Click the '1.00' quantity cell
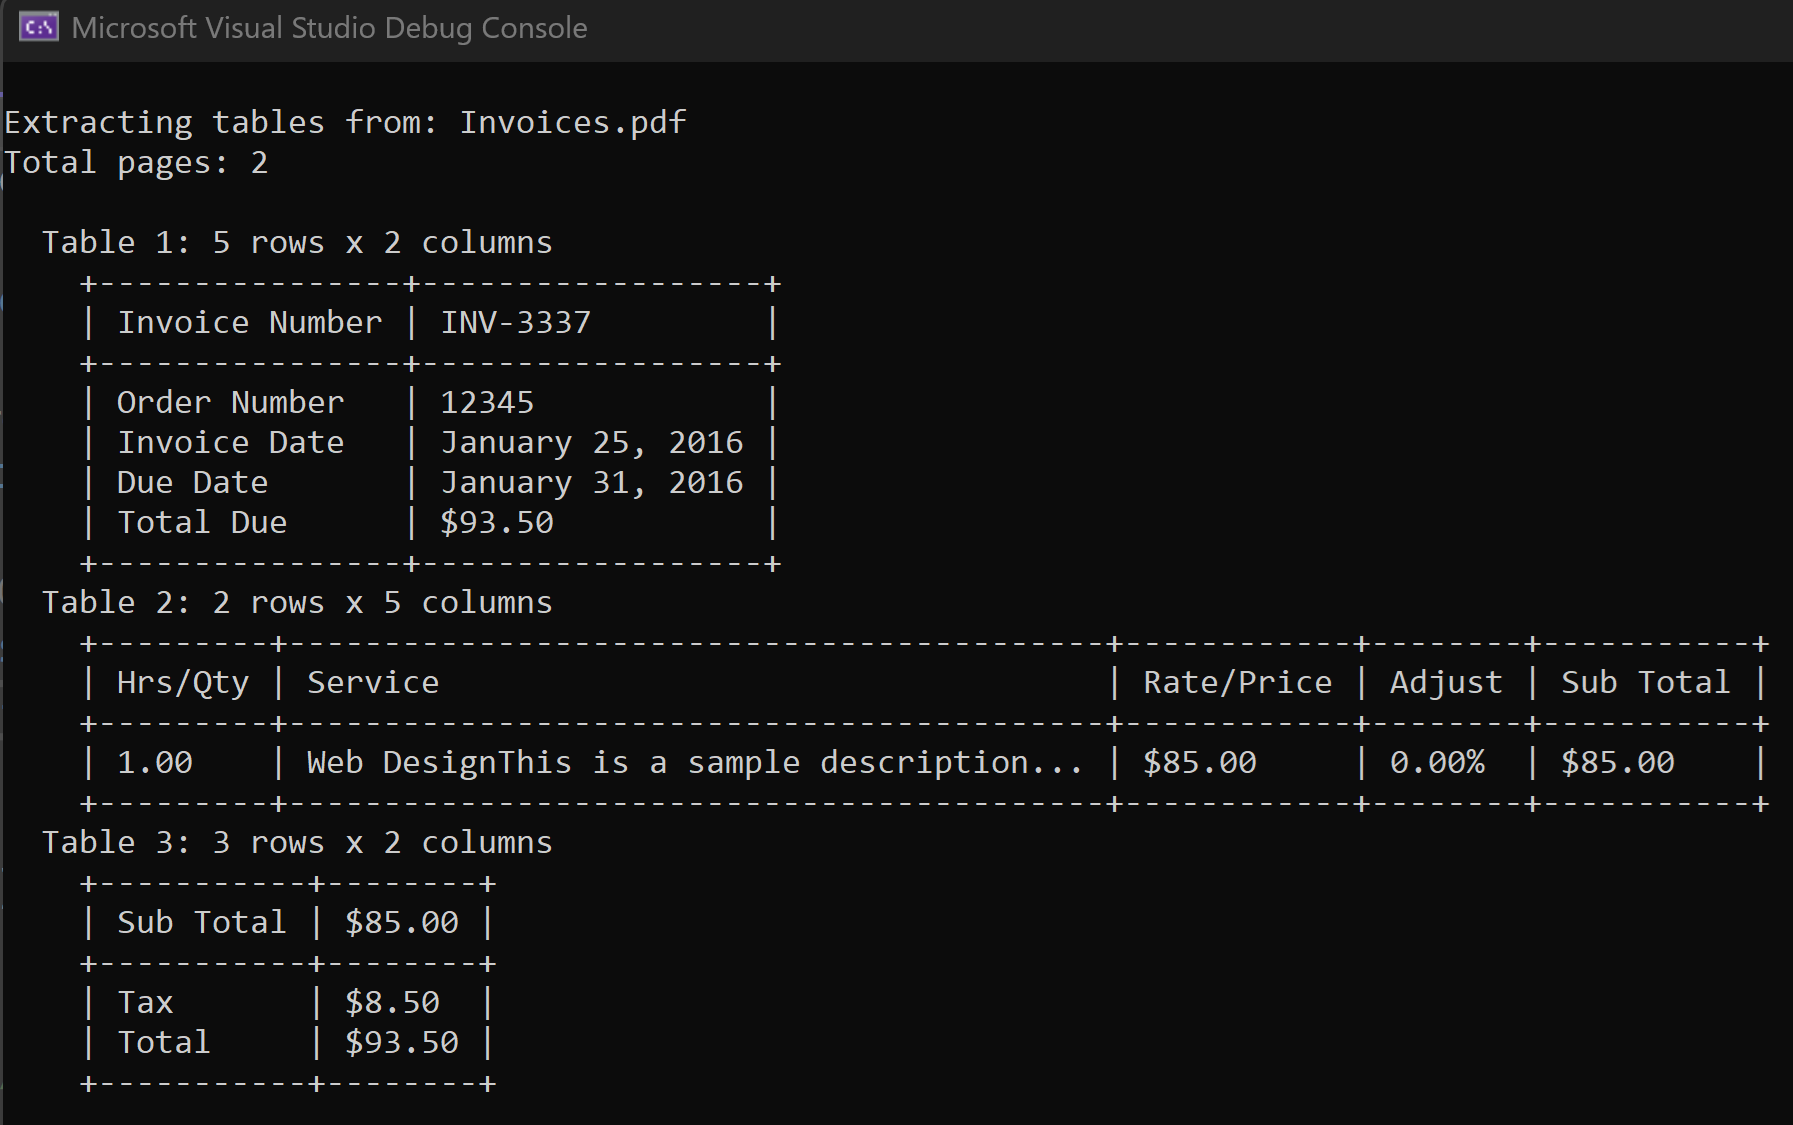Viewport: 1793px width, 1125px height. click(155, 762)
